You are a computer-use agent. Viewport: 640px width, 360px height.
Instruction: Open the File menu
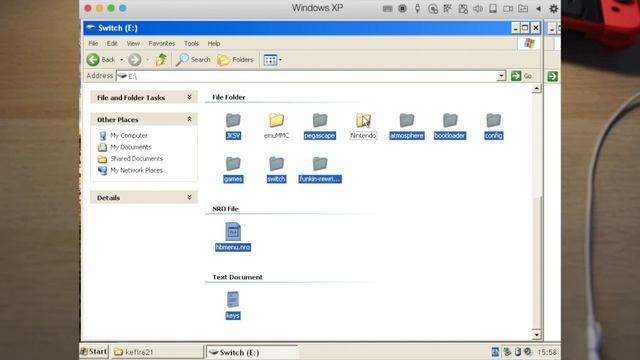[x=93, y=43]
